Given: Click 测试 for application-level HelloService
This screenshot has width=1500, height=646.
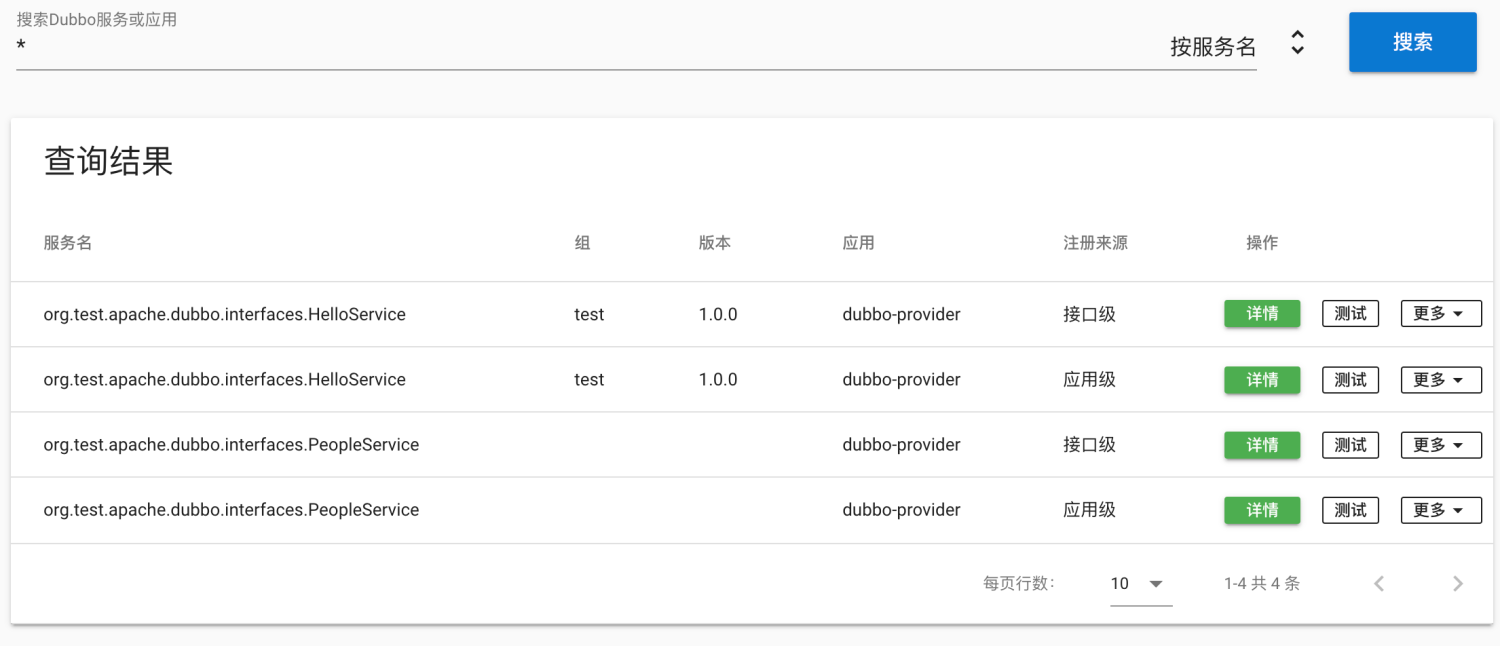Looking at the screenshot, I should (x=1350, y=380).
